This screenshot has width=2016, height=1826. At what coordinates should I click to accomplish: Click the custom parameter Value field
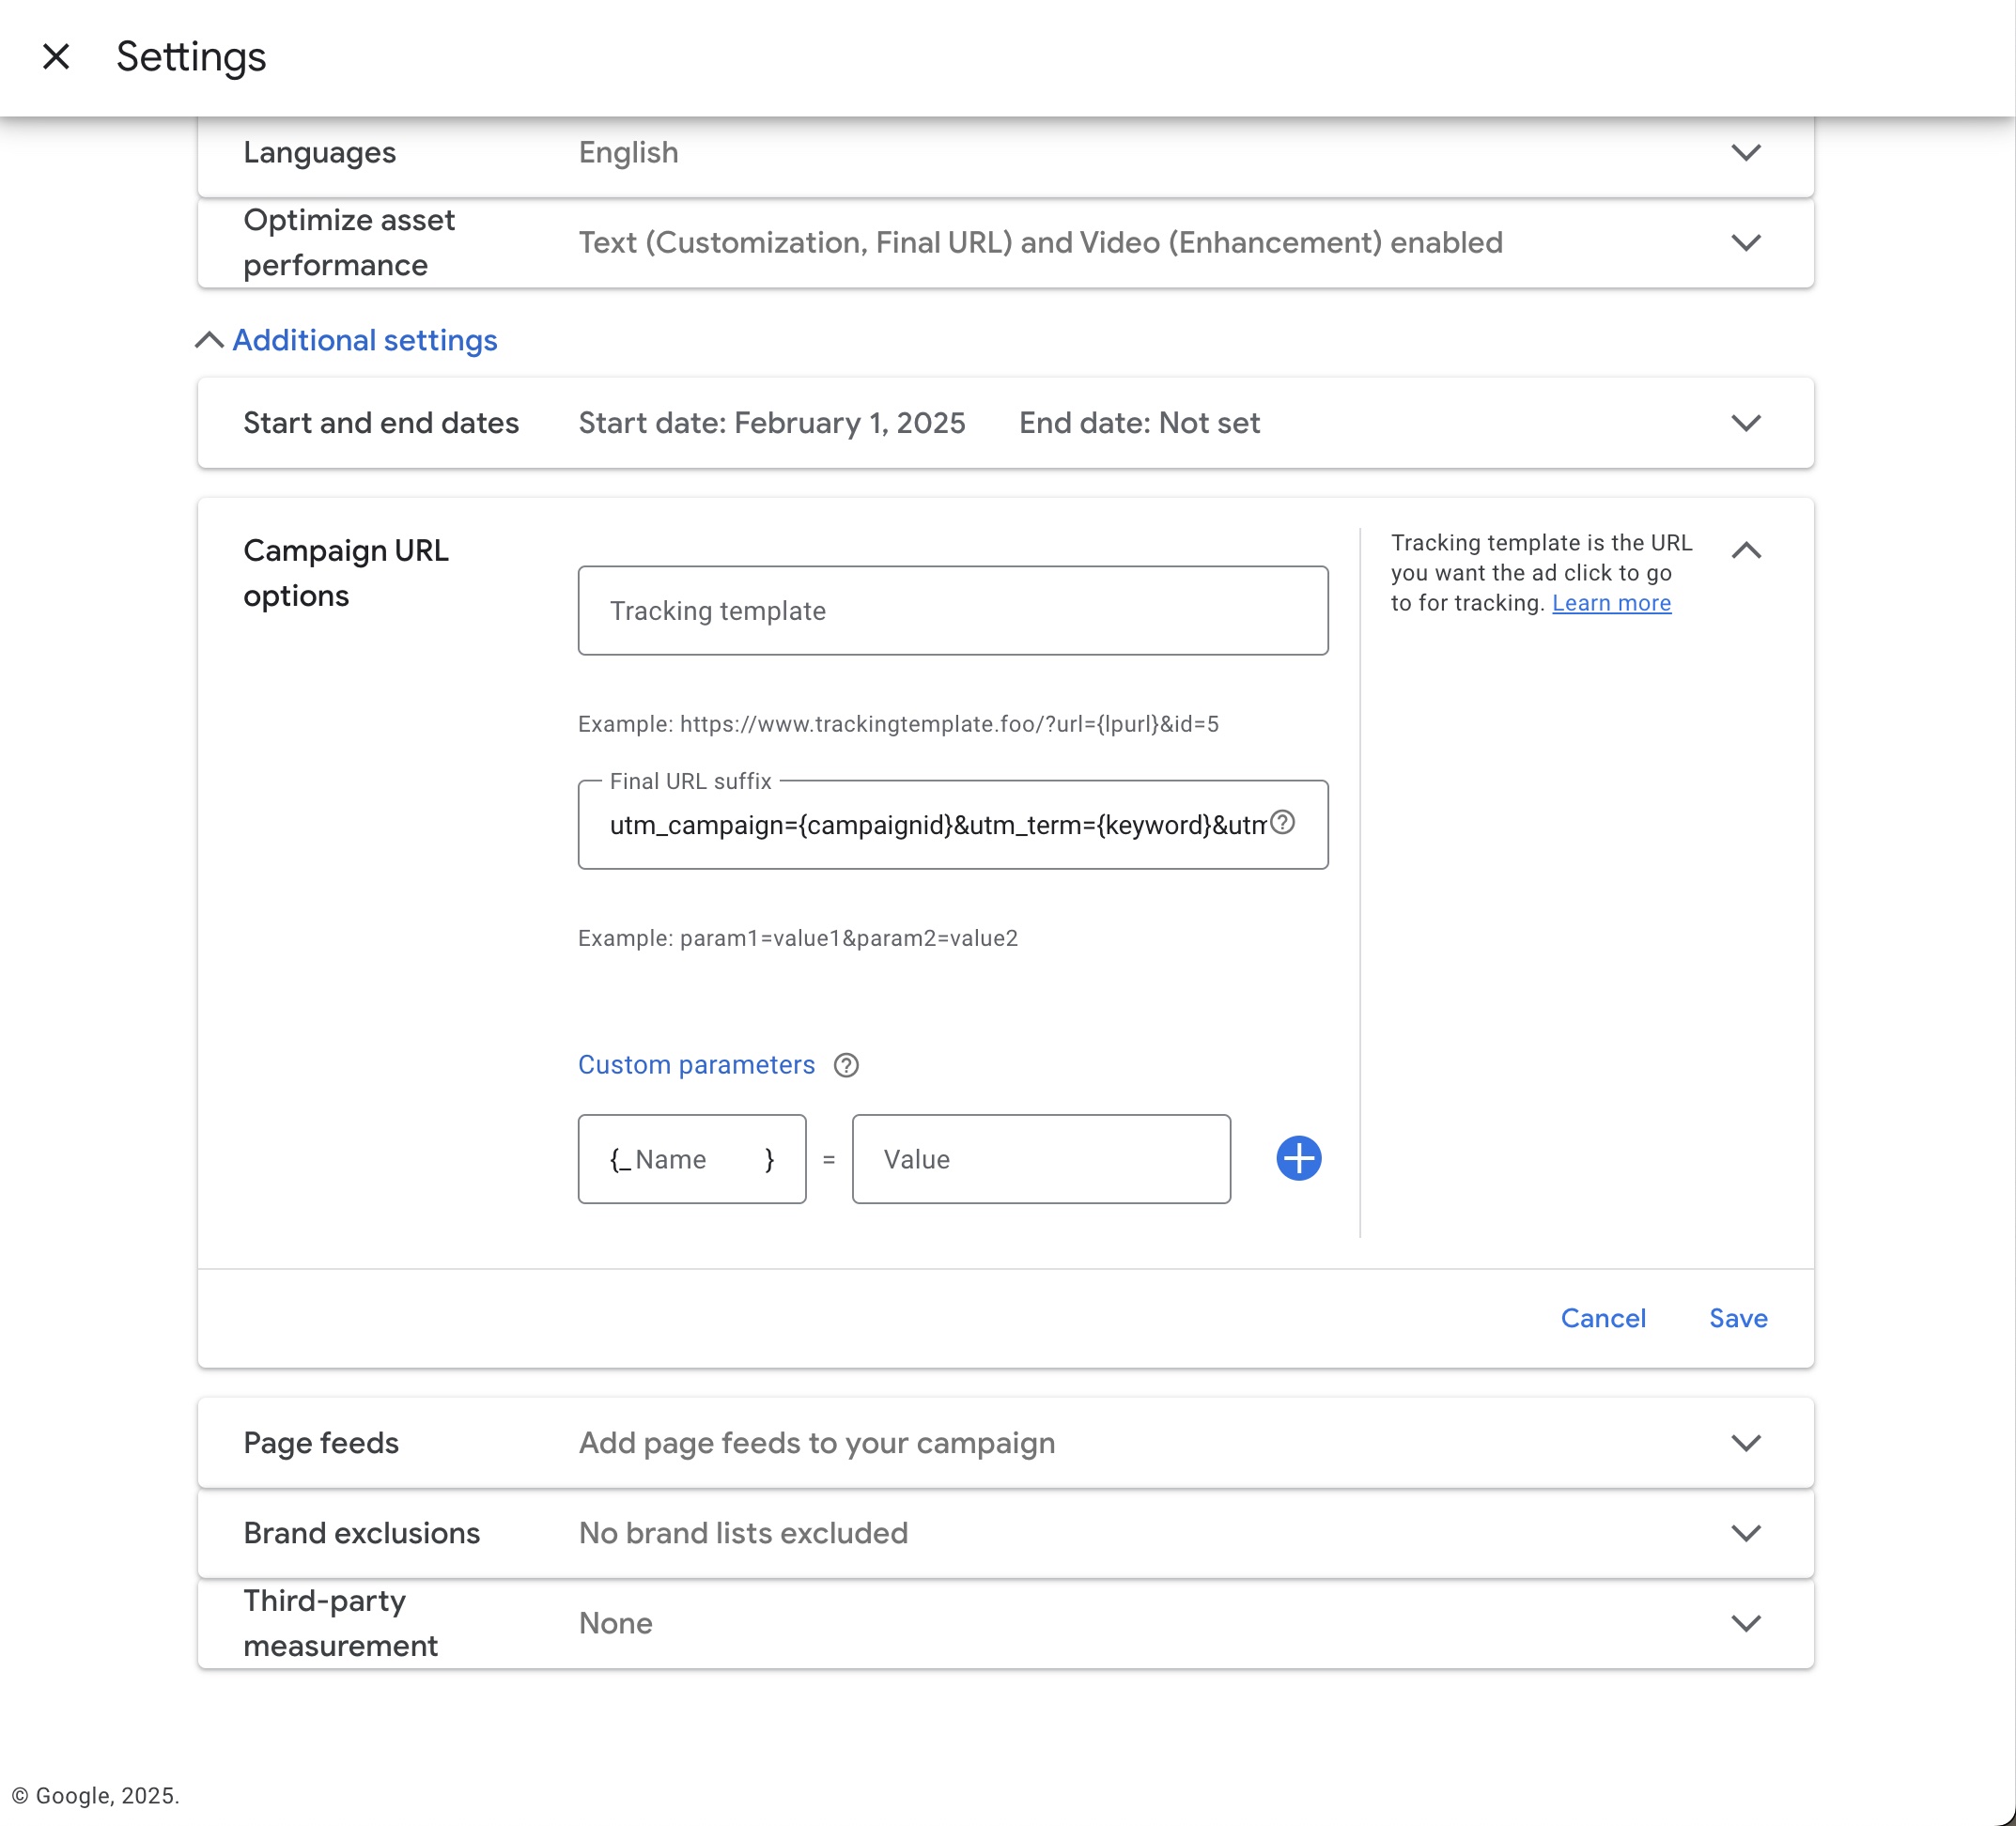click(1040, 1159)
